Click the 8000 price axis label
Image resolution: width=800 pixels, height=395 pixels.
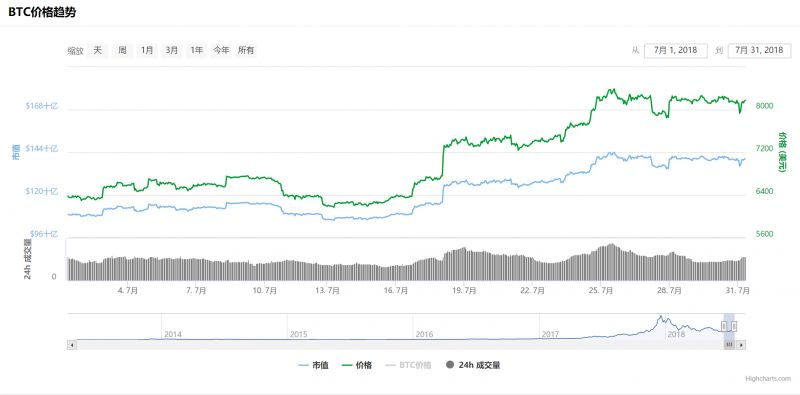tap(764, 106)
